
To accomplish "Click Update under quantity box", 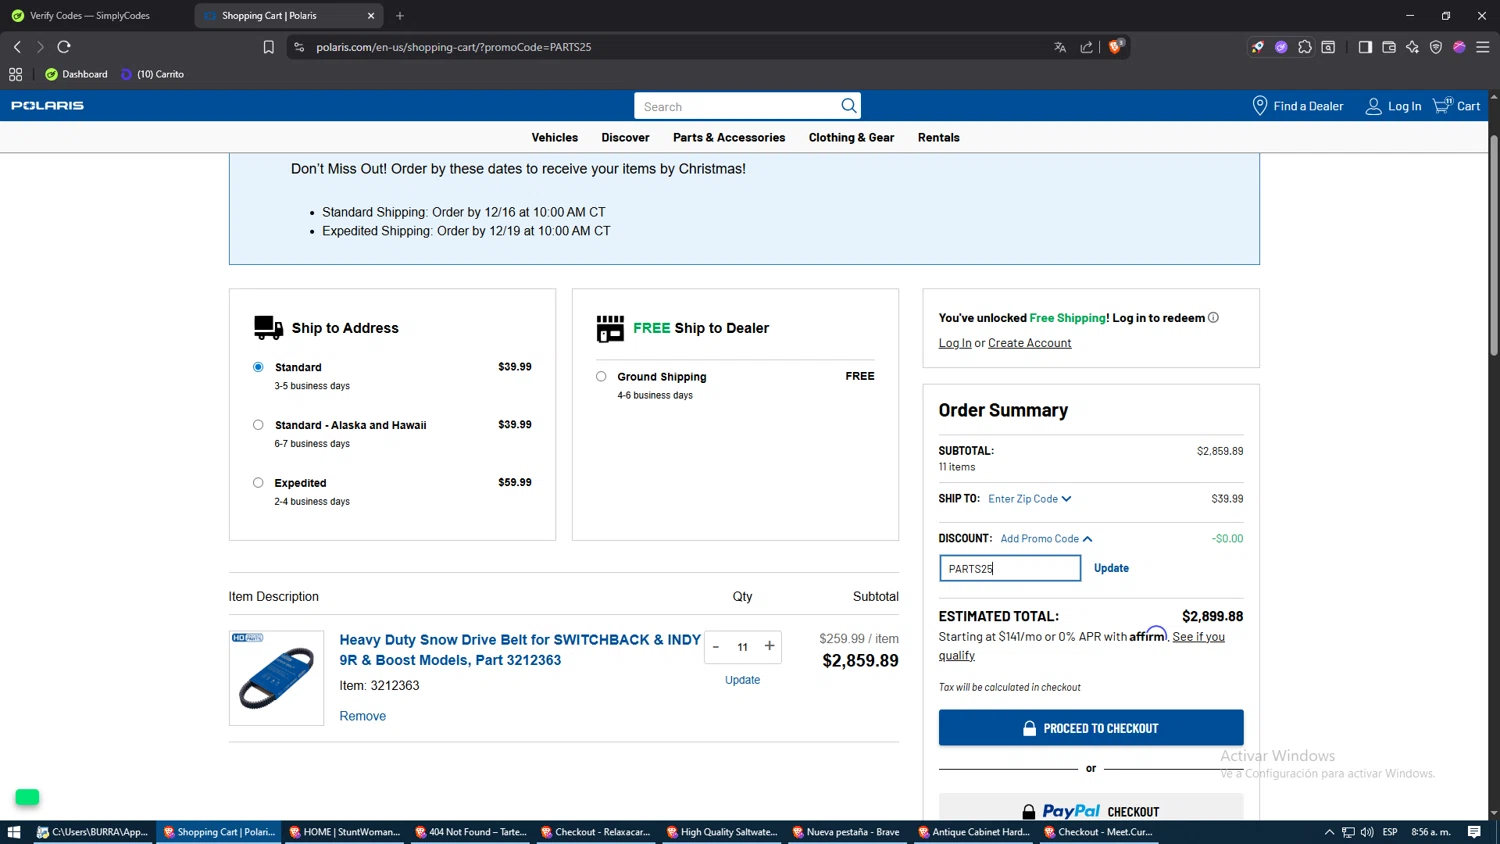I will (x=742, y=680).
